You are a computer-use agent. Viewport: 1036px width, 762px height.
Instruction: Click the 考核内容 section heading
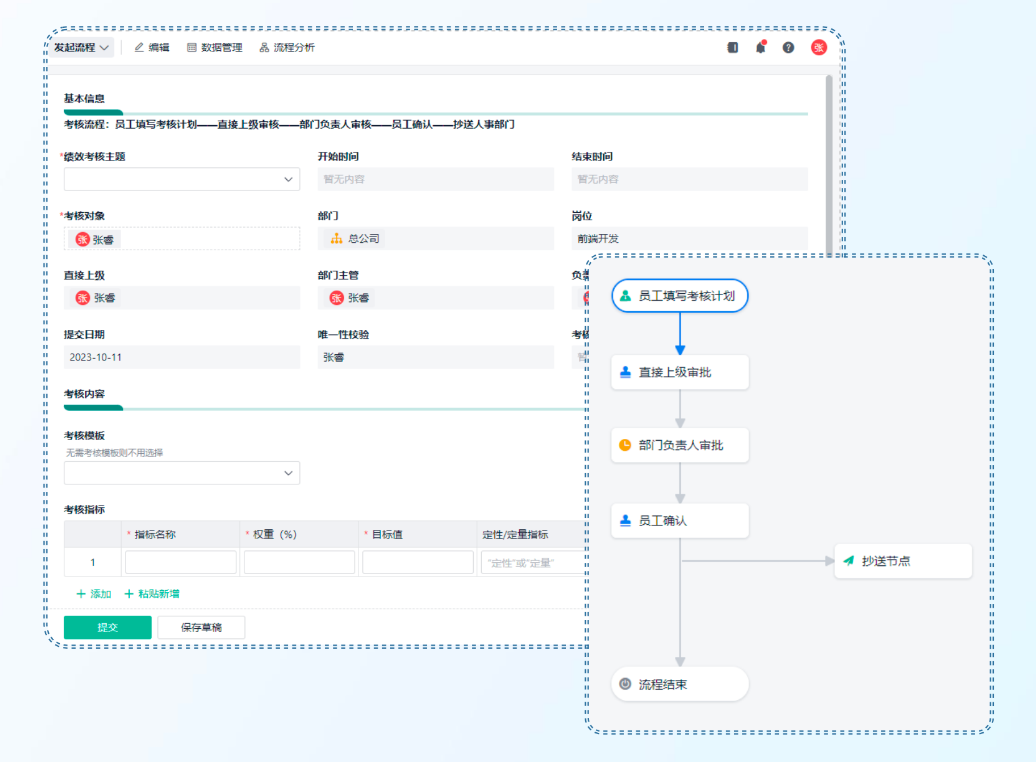pos(84,394)
